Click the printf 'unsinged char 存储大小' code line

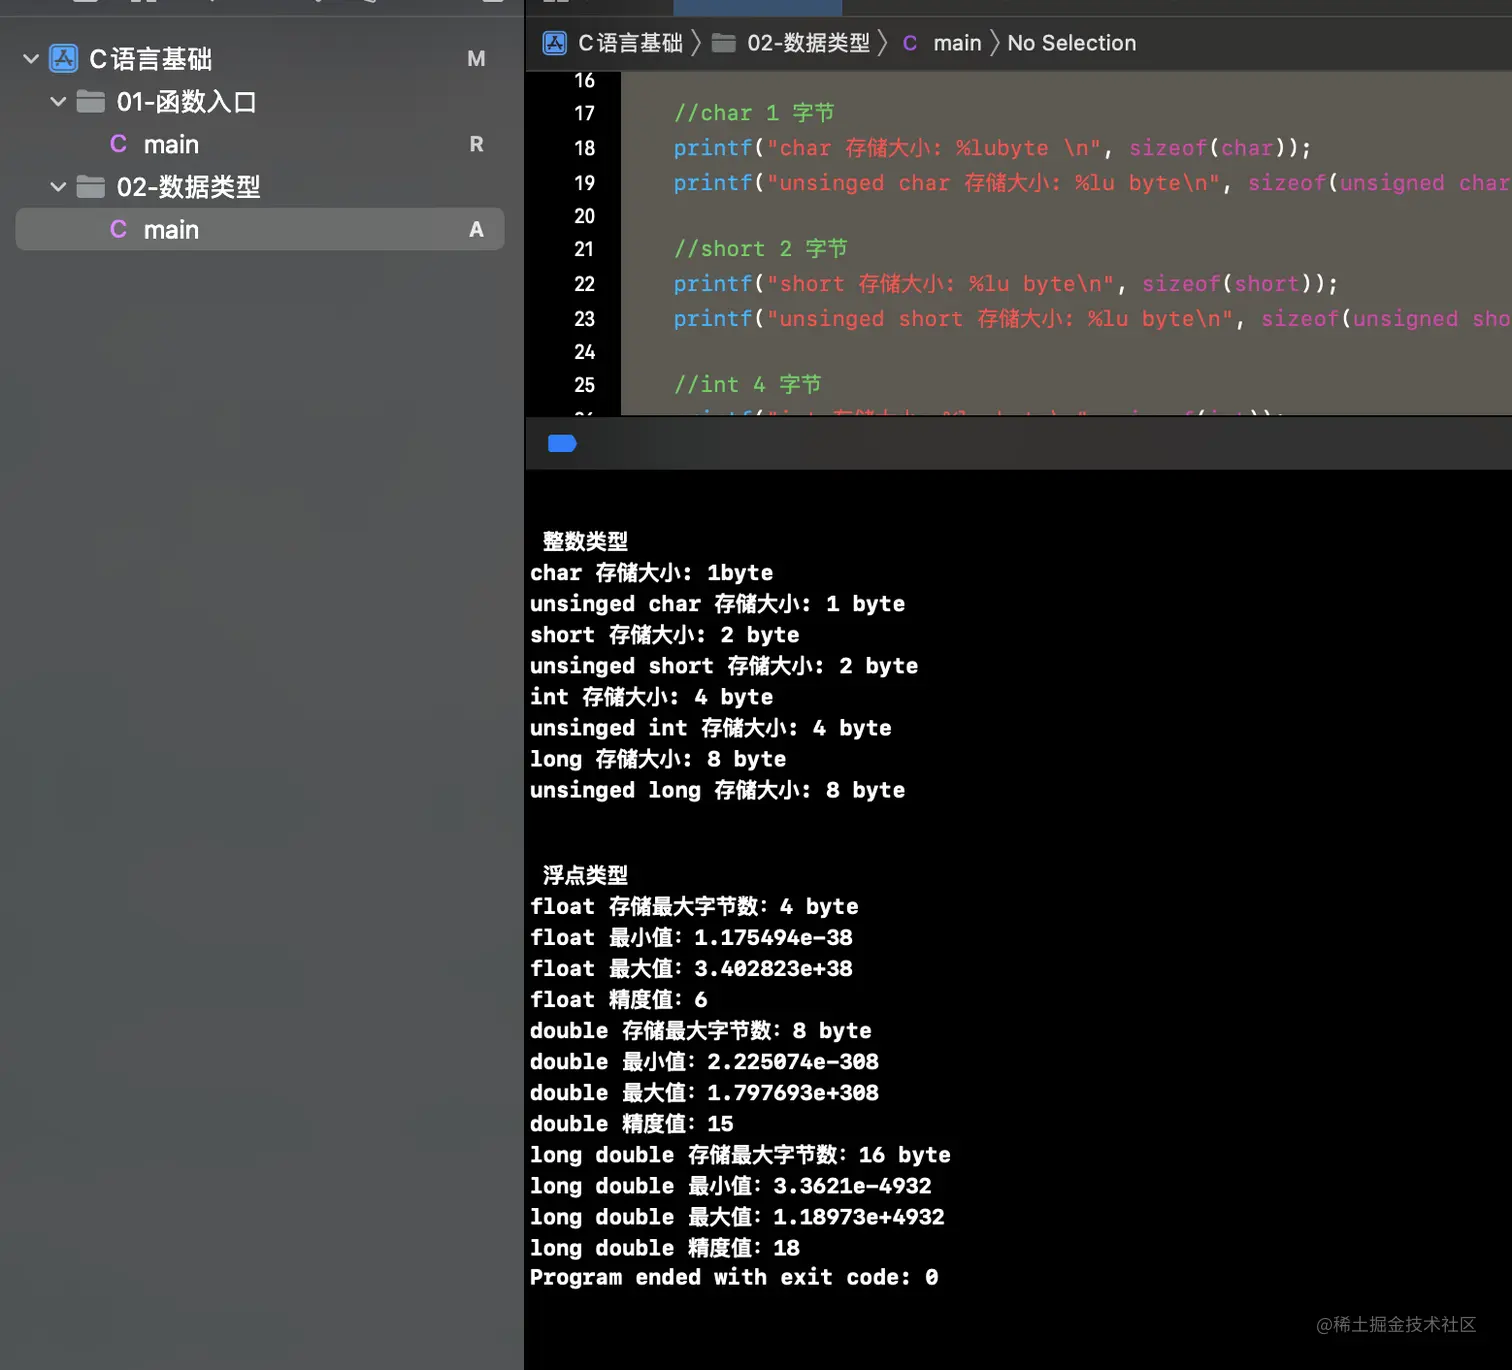tap(1092, 183)
